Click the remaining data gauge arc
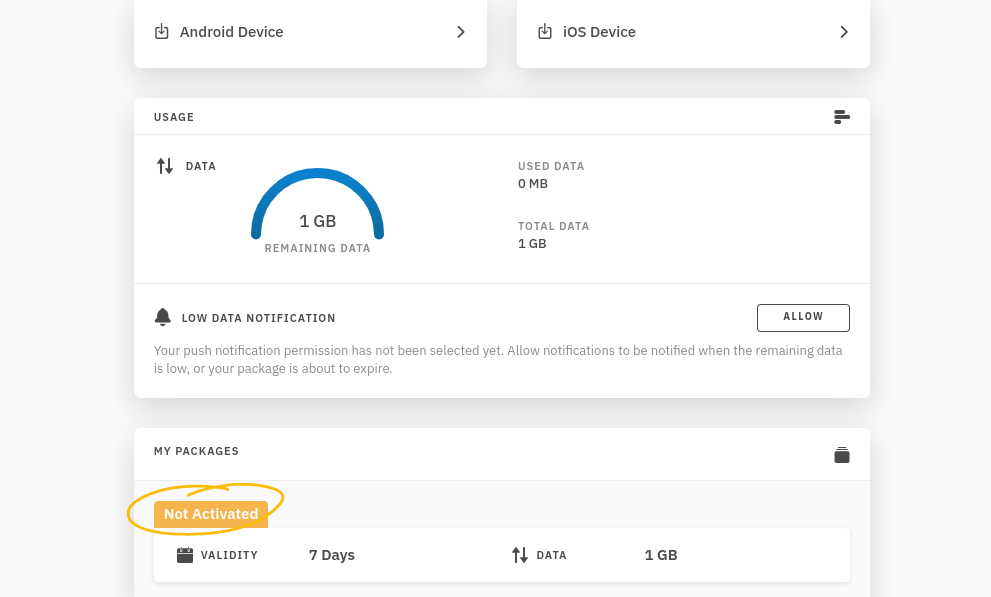991x597 pixels. pos(317,203)
